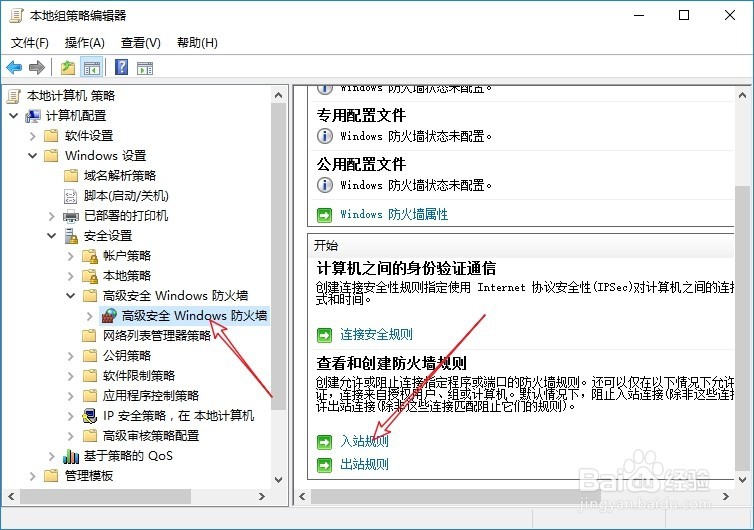The width and height of the screenshot is (754, 530).
Task: Click the 本地计算机 策略 scroll icon
Action: point(14,96)
